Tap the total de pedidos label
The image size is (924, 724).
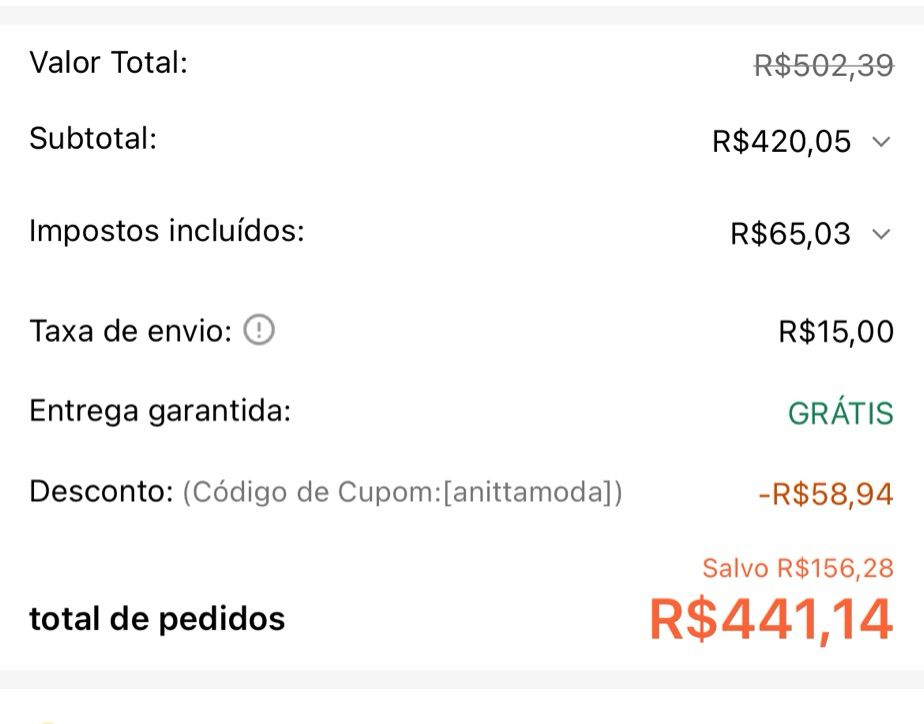pyautogui.click(x=157, y=619)
